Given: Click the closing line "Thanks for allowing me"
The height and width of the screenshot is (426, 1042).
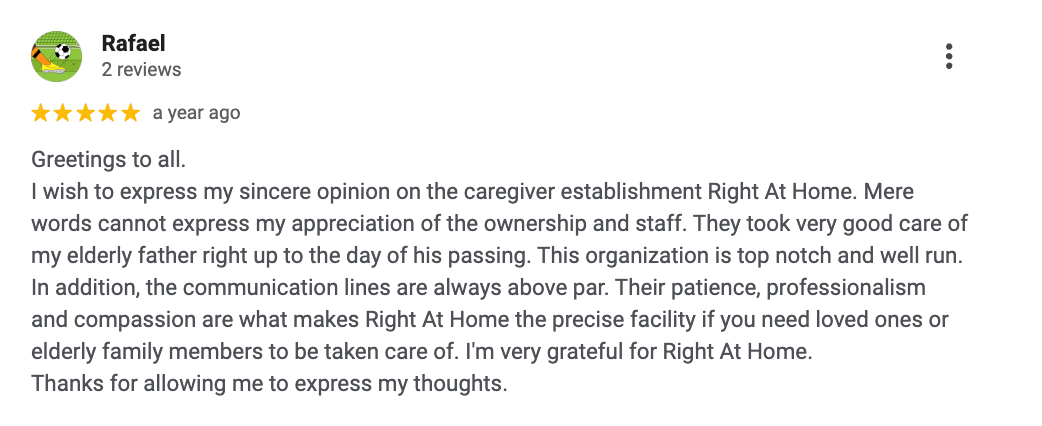Looking at the screenshot, I should [270, 384].
